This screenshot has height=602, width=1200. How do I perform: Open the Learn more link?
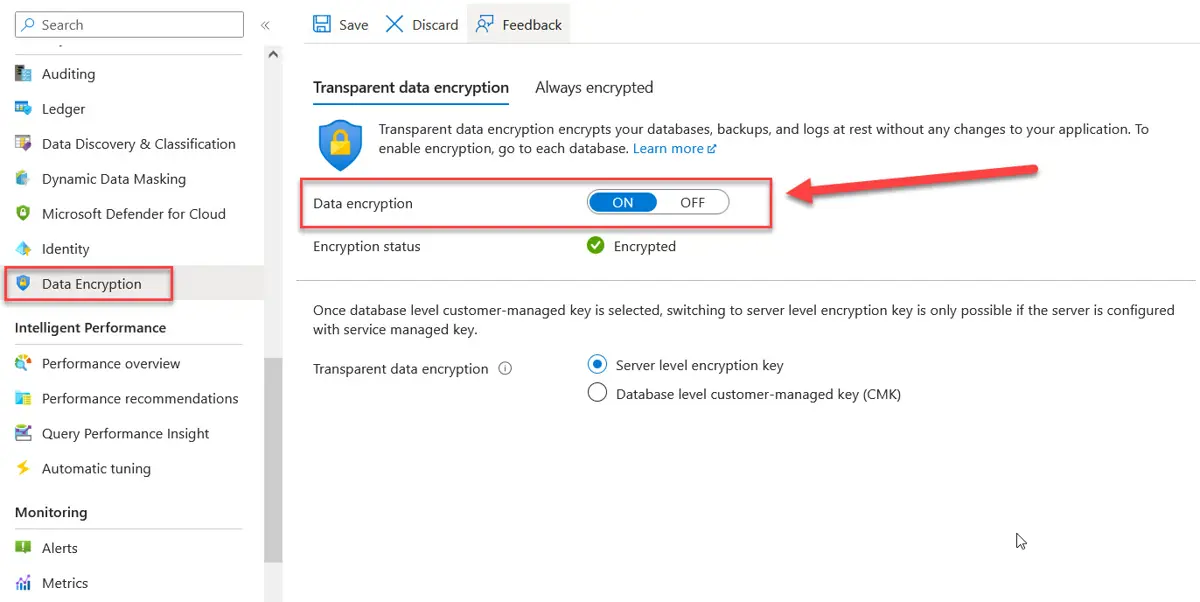pyautogui.click(x=668, y=147)
